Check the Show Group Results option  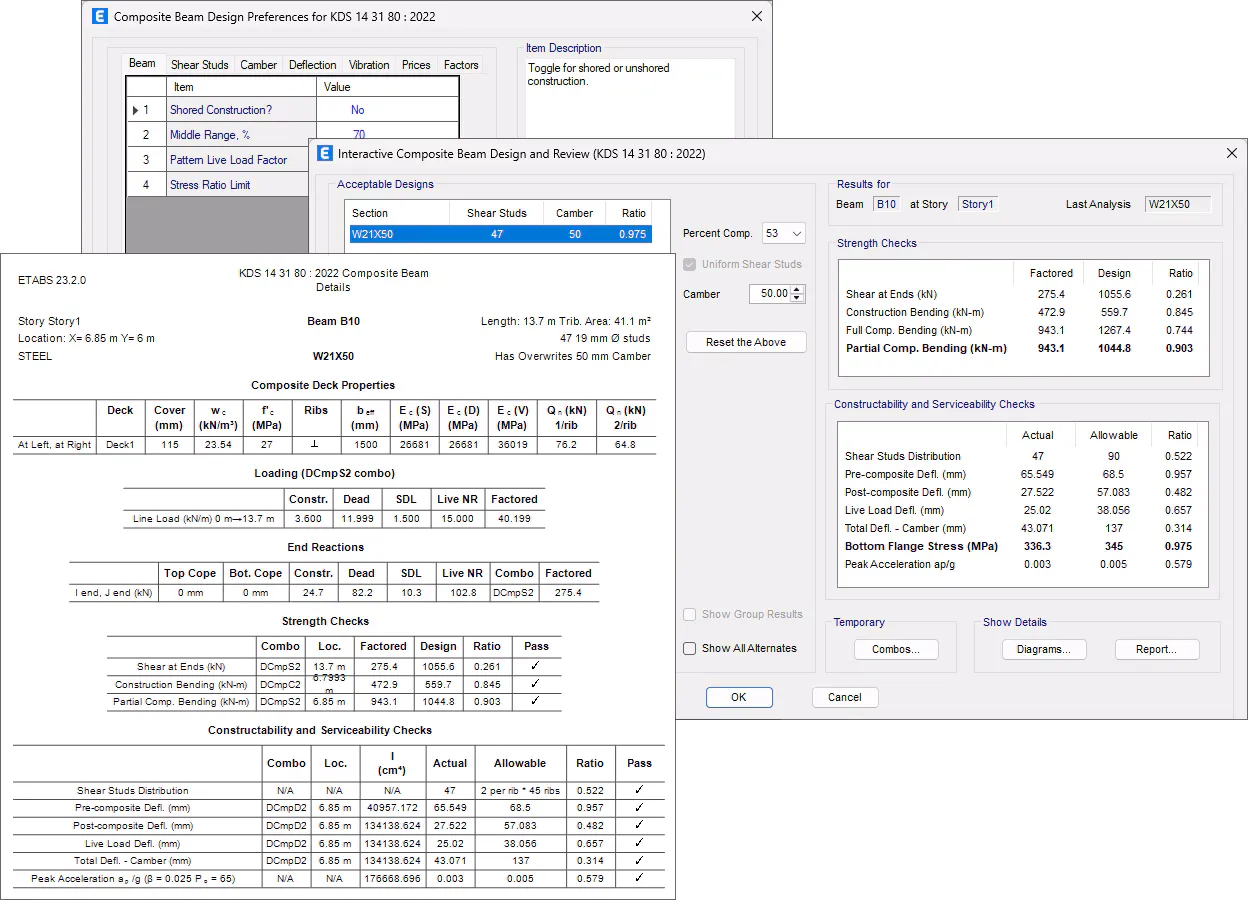tap(690, 614)
